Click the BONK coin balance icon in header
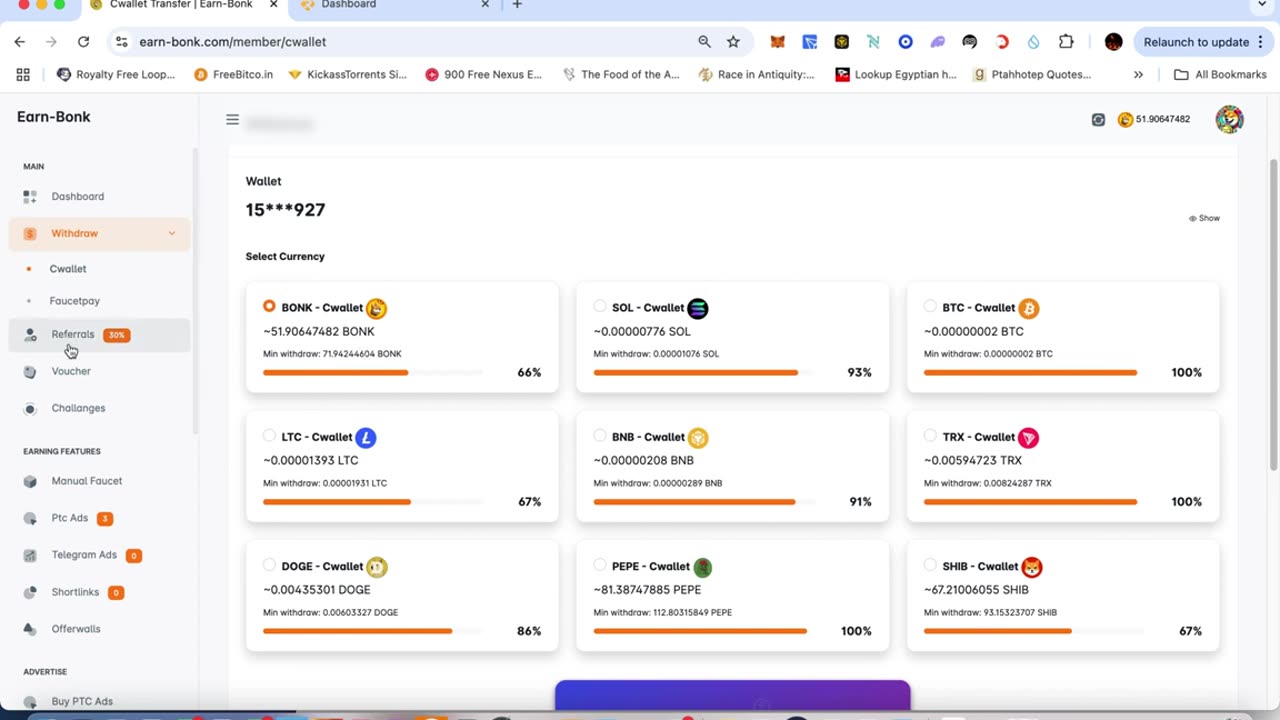 coord(1125,120)
